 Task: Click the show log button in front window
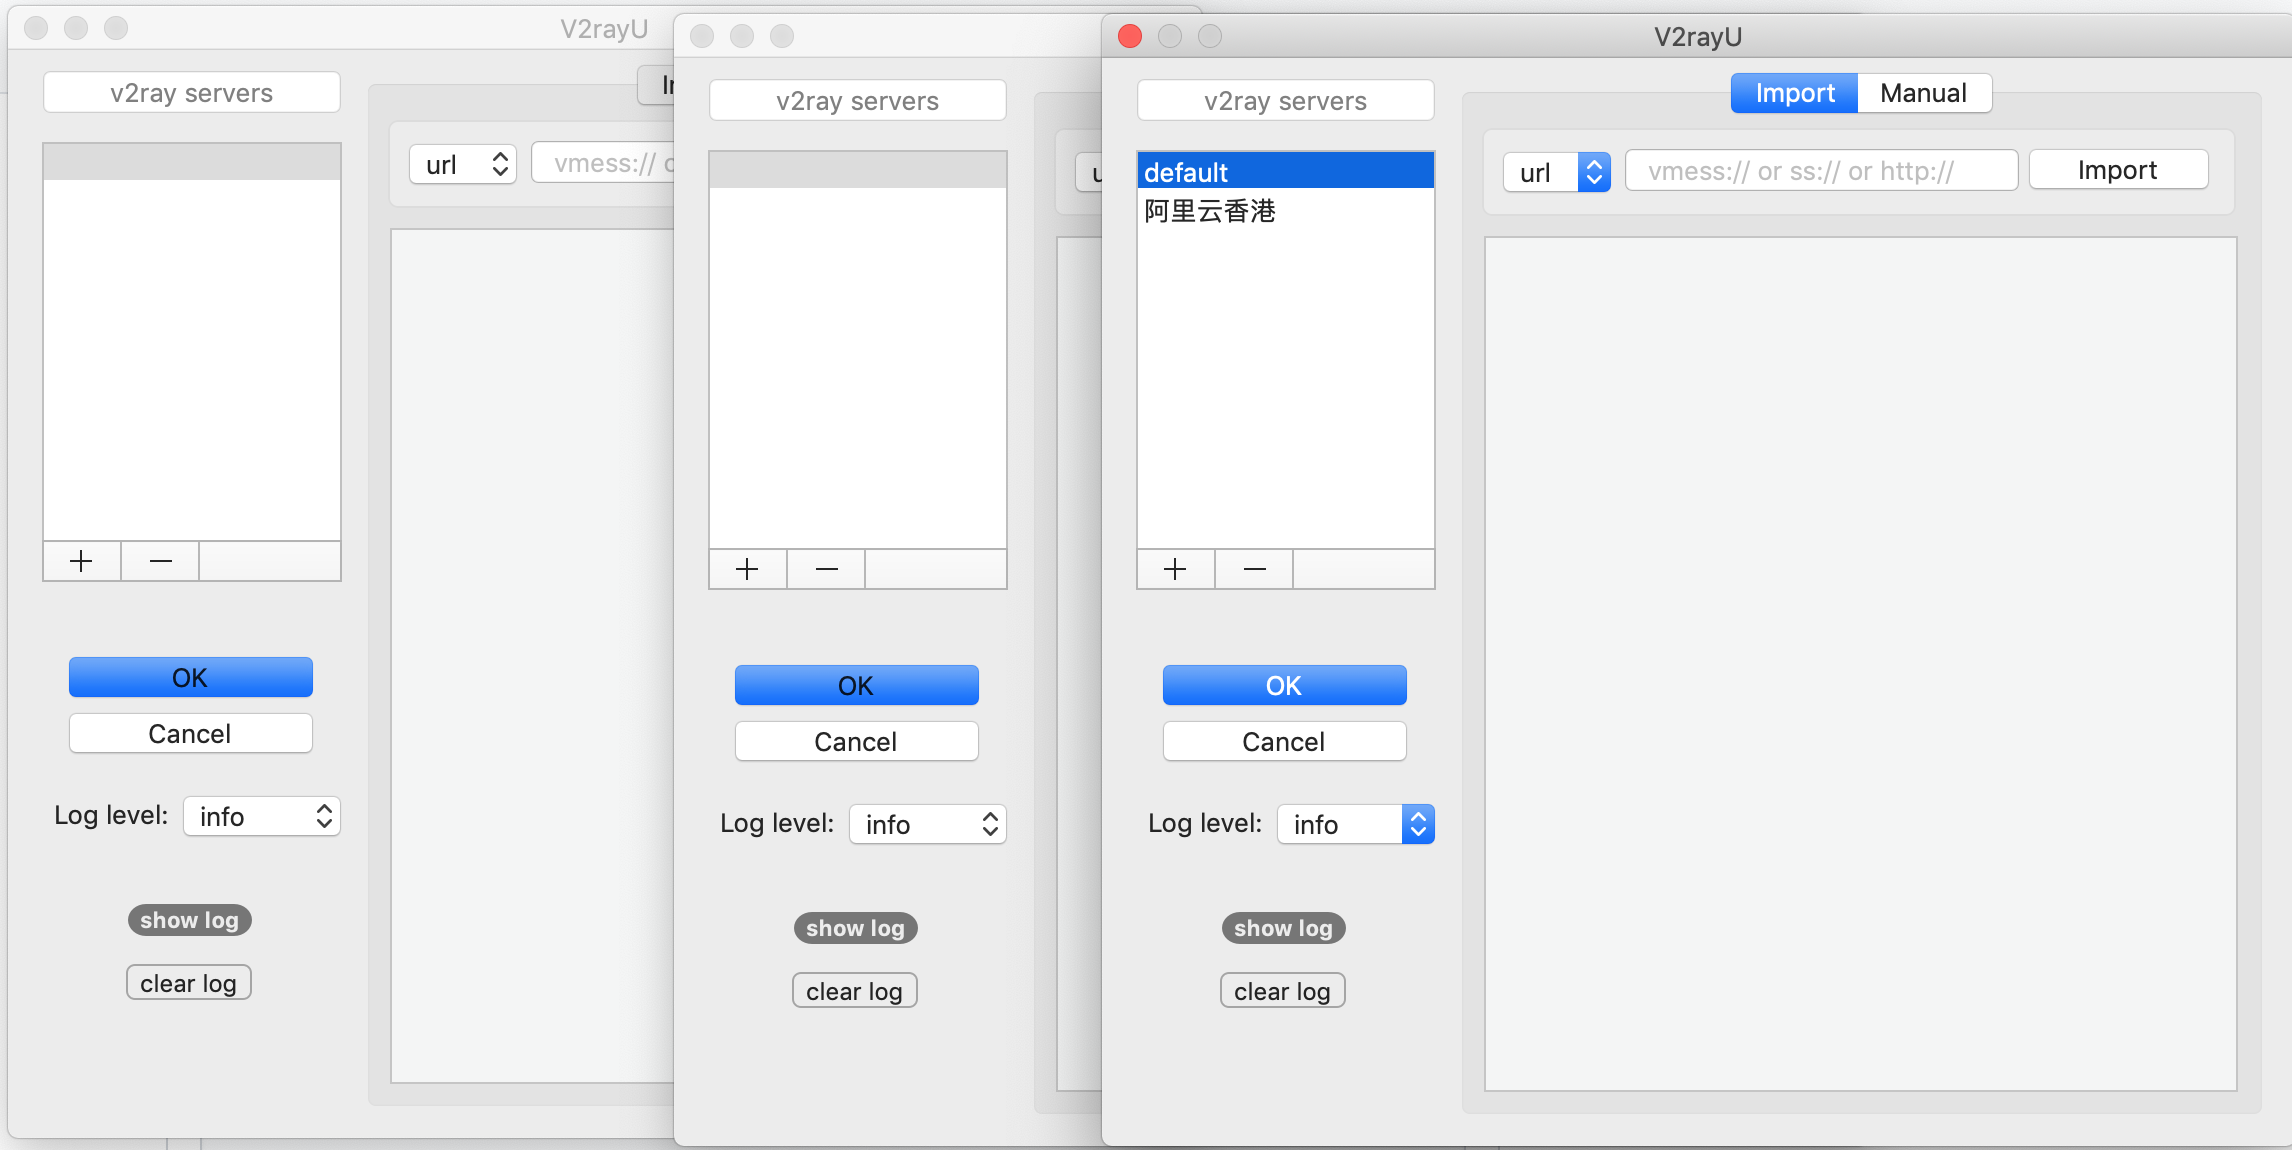1282,928
